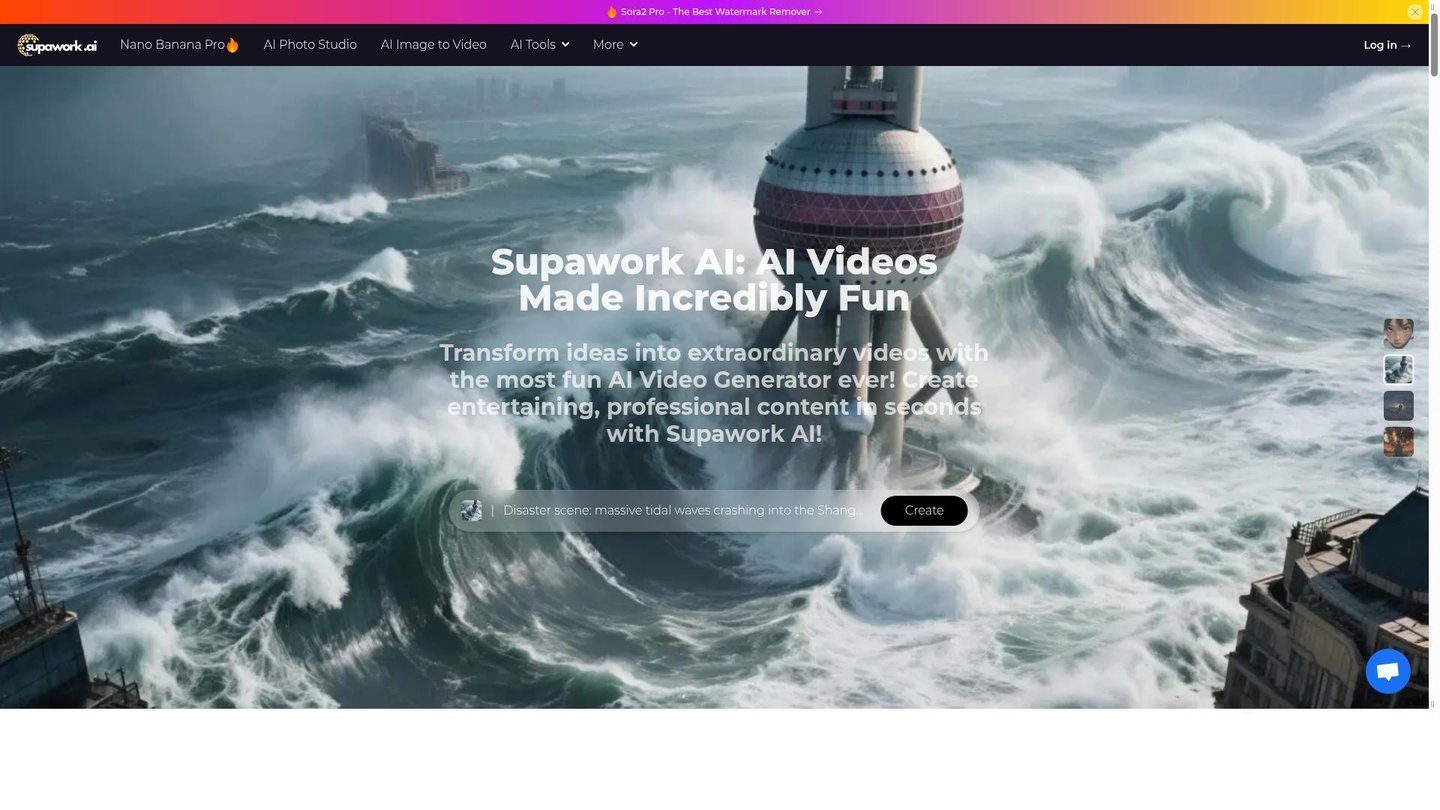This screenshot has width=1440, height=810.
Task: Close the top promo banner
Action: [1415, 12]
